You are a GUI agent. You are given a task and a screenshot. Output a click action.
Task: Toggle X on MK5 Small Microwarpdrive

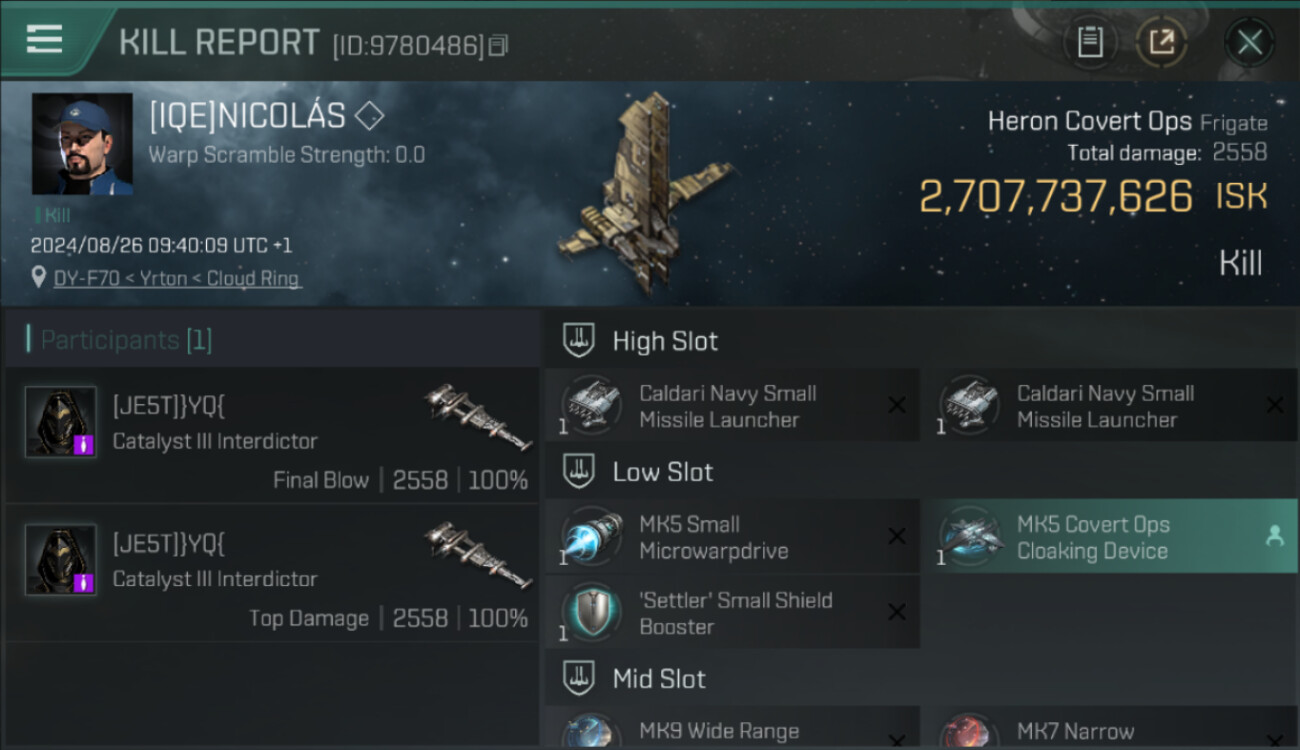pos(897,536)
